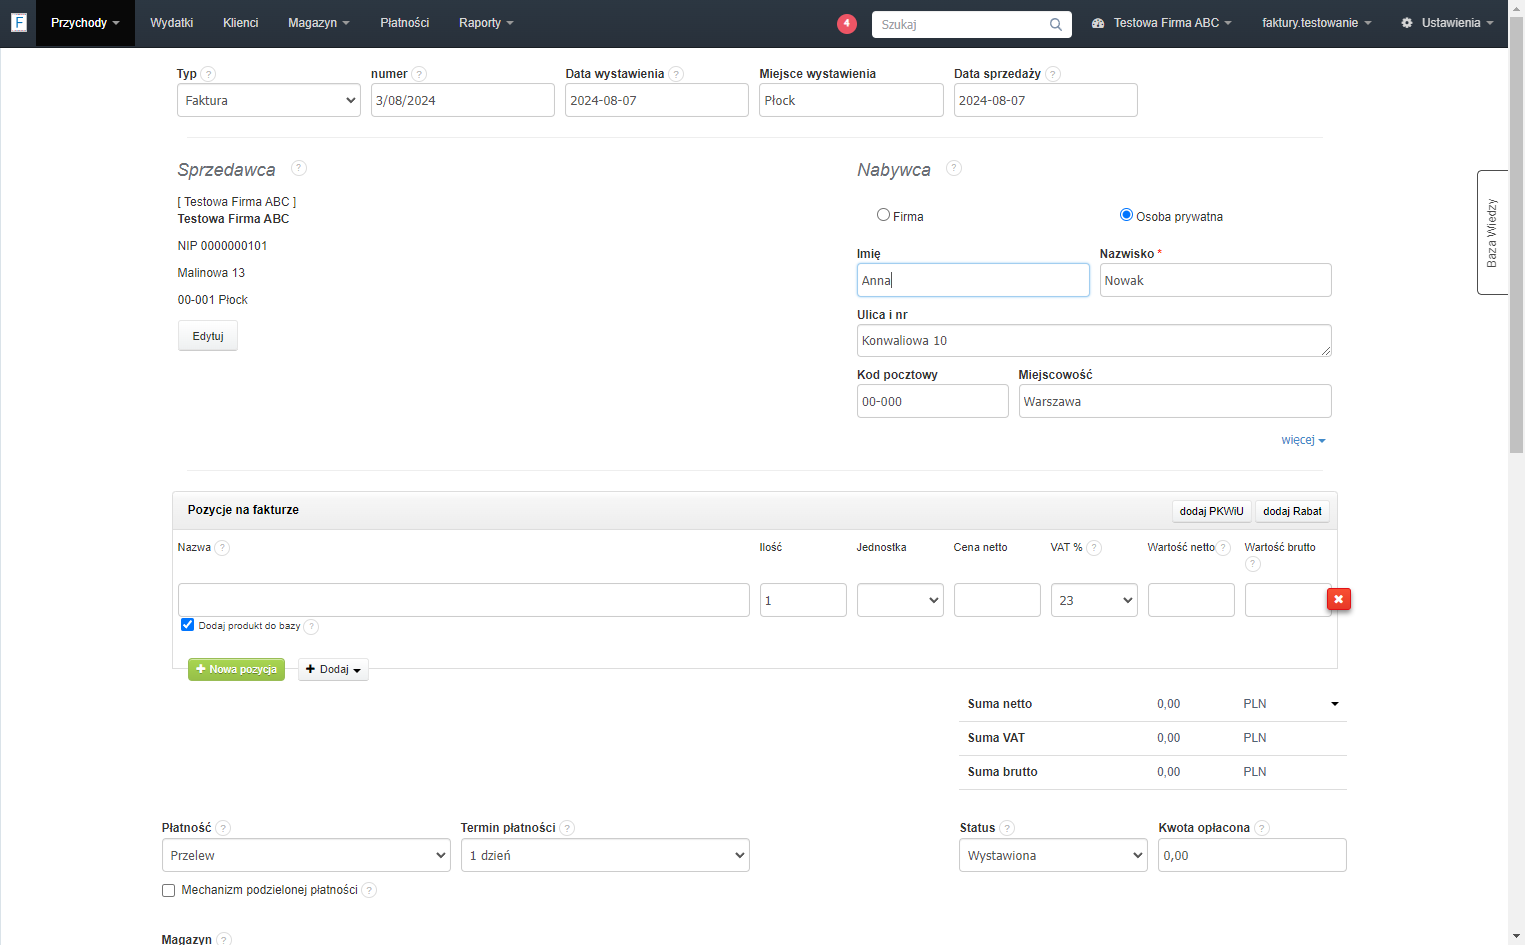The image size is (1525, 945).
Task: Open Płatność Przelew dropdown
Action: pos(306,855)
